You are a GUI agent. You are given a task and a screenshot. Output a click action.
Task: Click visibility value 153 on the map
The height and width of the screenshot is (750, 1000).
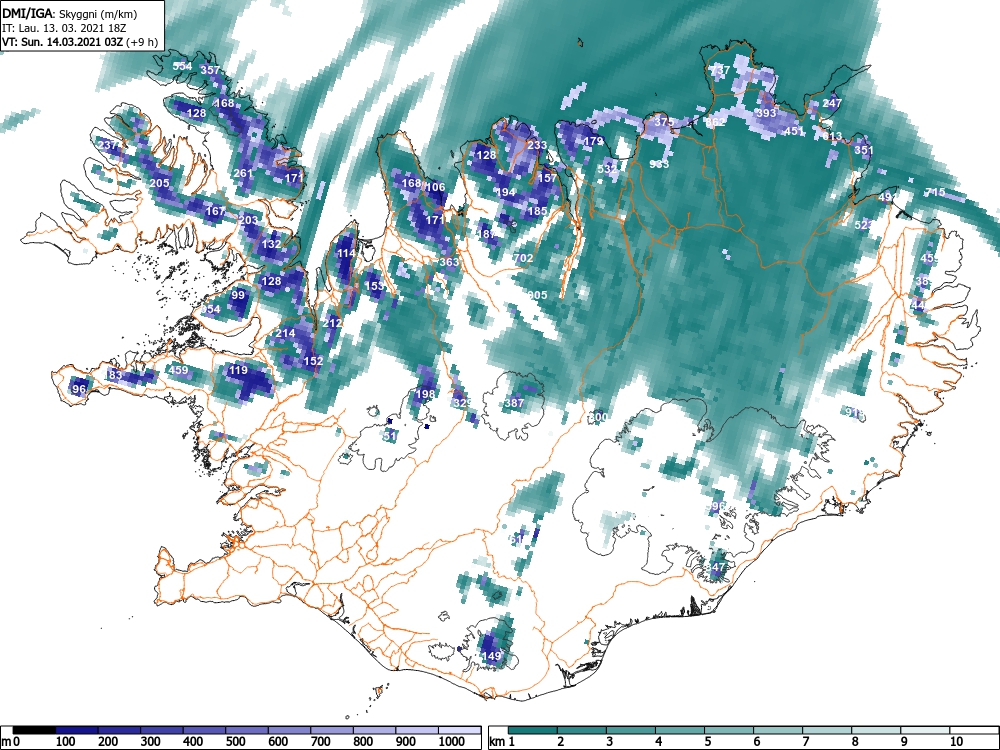(x=374, y=286)
